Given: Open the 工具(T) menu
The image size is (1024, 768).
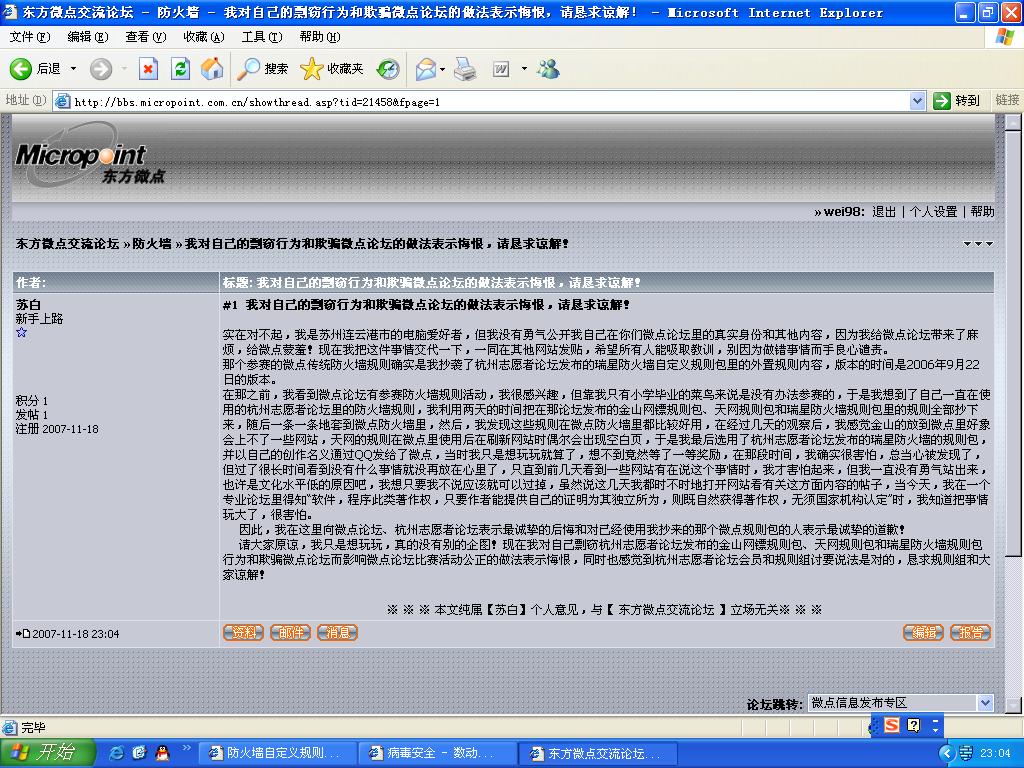Looking at the screenshot, I should tap(262, 37).
